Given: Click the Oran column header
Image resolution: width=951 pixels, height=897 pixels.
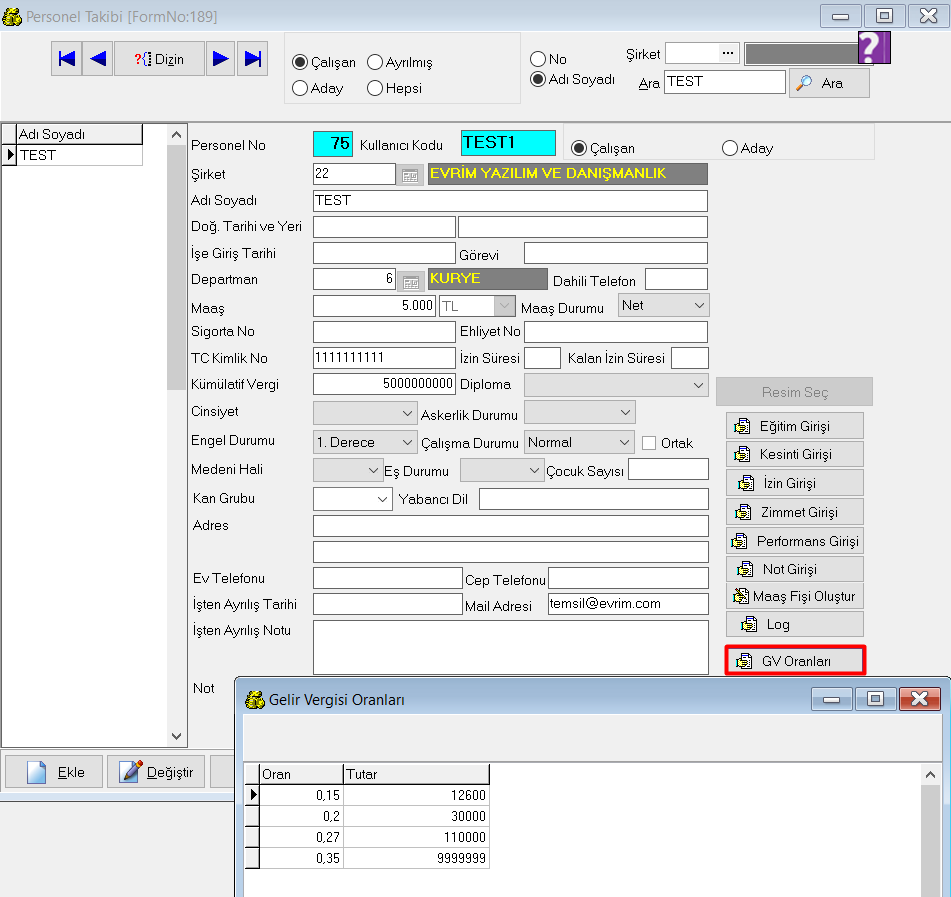Looking at the screenshot, I should click(301, 774).
